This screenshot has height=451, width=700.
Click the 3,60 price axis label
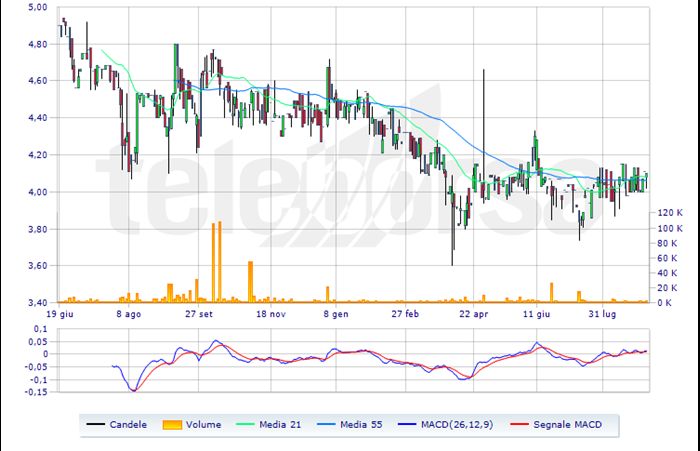pos(38,266)
